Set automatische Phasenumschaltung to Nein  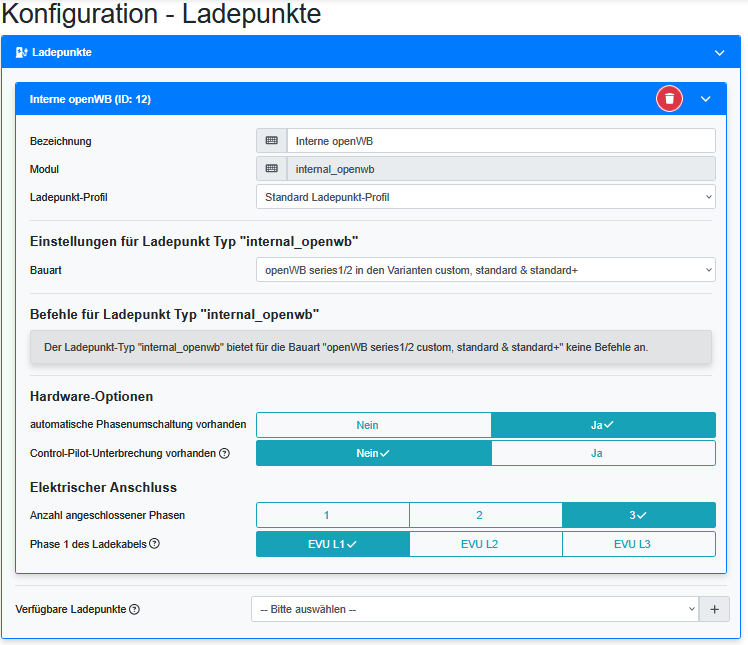374,425
